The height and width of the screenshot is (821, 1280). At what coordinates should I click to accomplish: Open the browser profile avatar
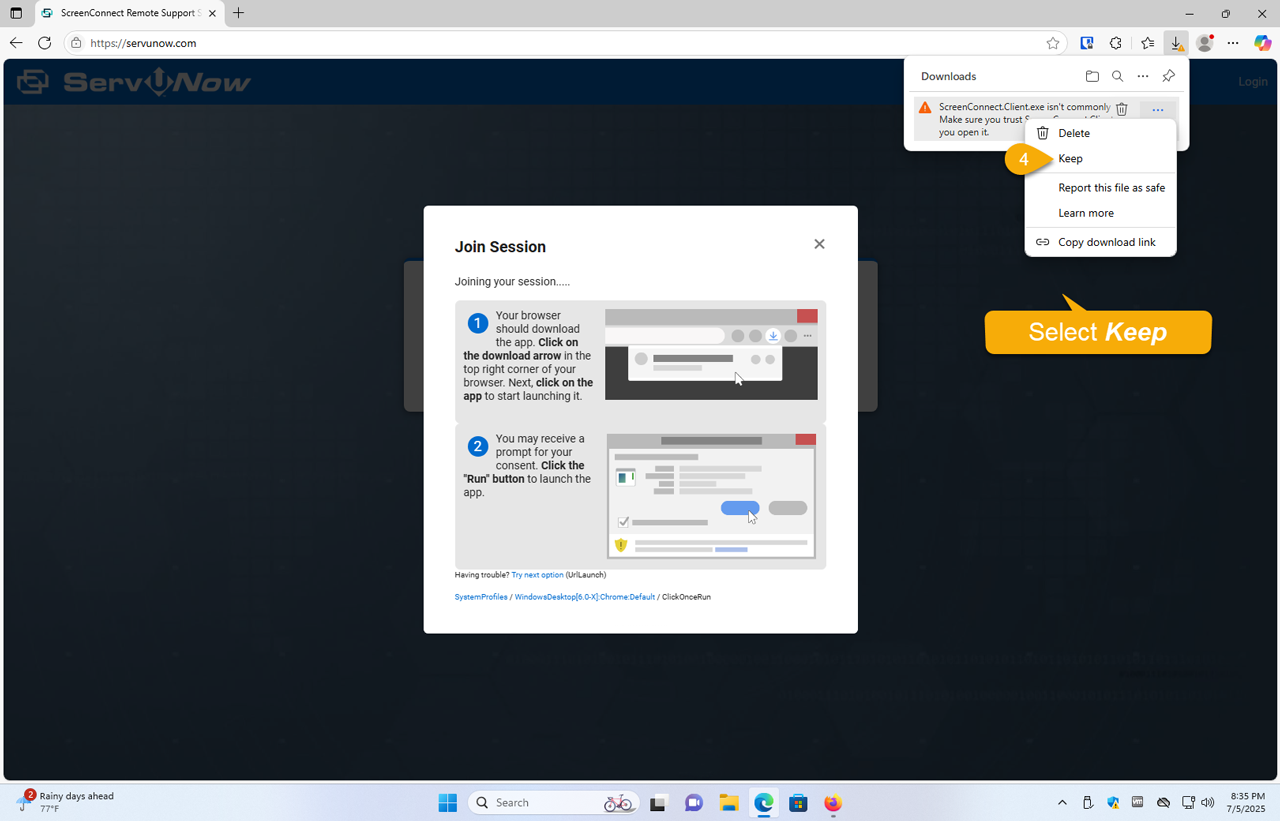1205,43
